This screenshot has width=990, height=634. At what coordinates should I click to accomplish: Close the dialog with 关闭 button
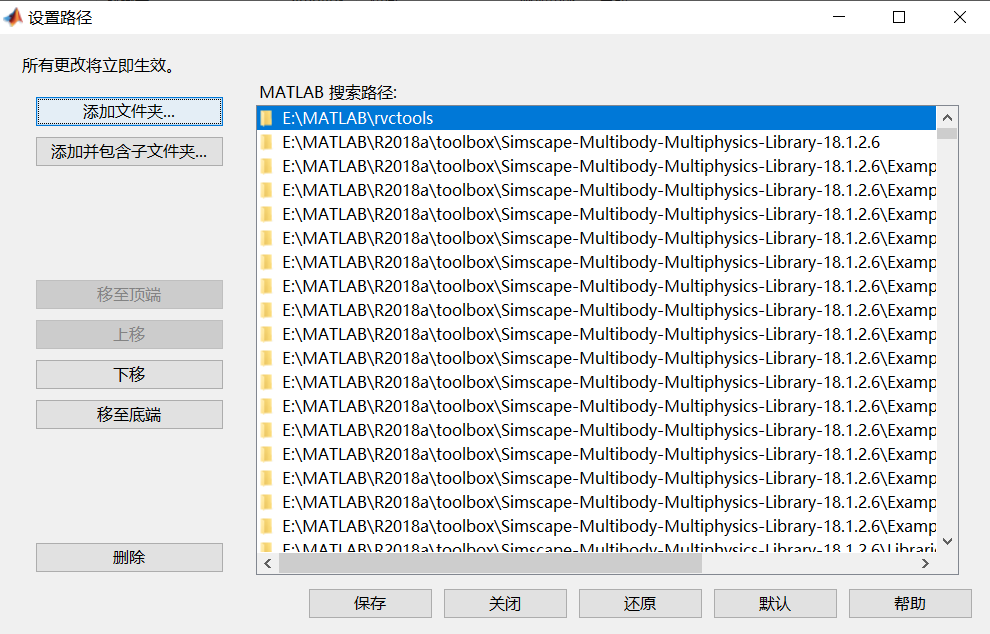(x=505, y=604)
